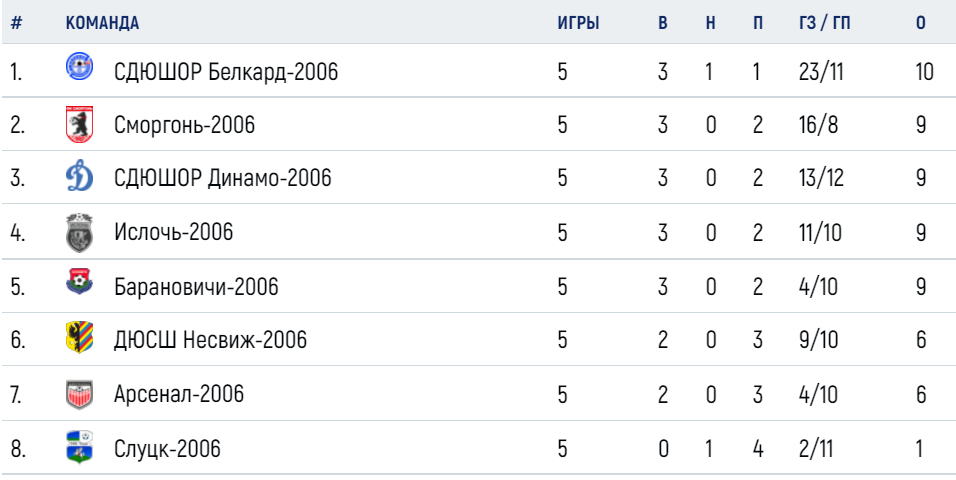Click the ДЮСШ Несвиж-2006 yellow crest
Viewport: 956px width, 480px height.
tap(79, 338)
